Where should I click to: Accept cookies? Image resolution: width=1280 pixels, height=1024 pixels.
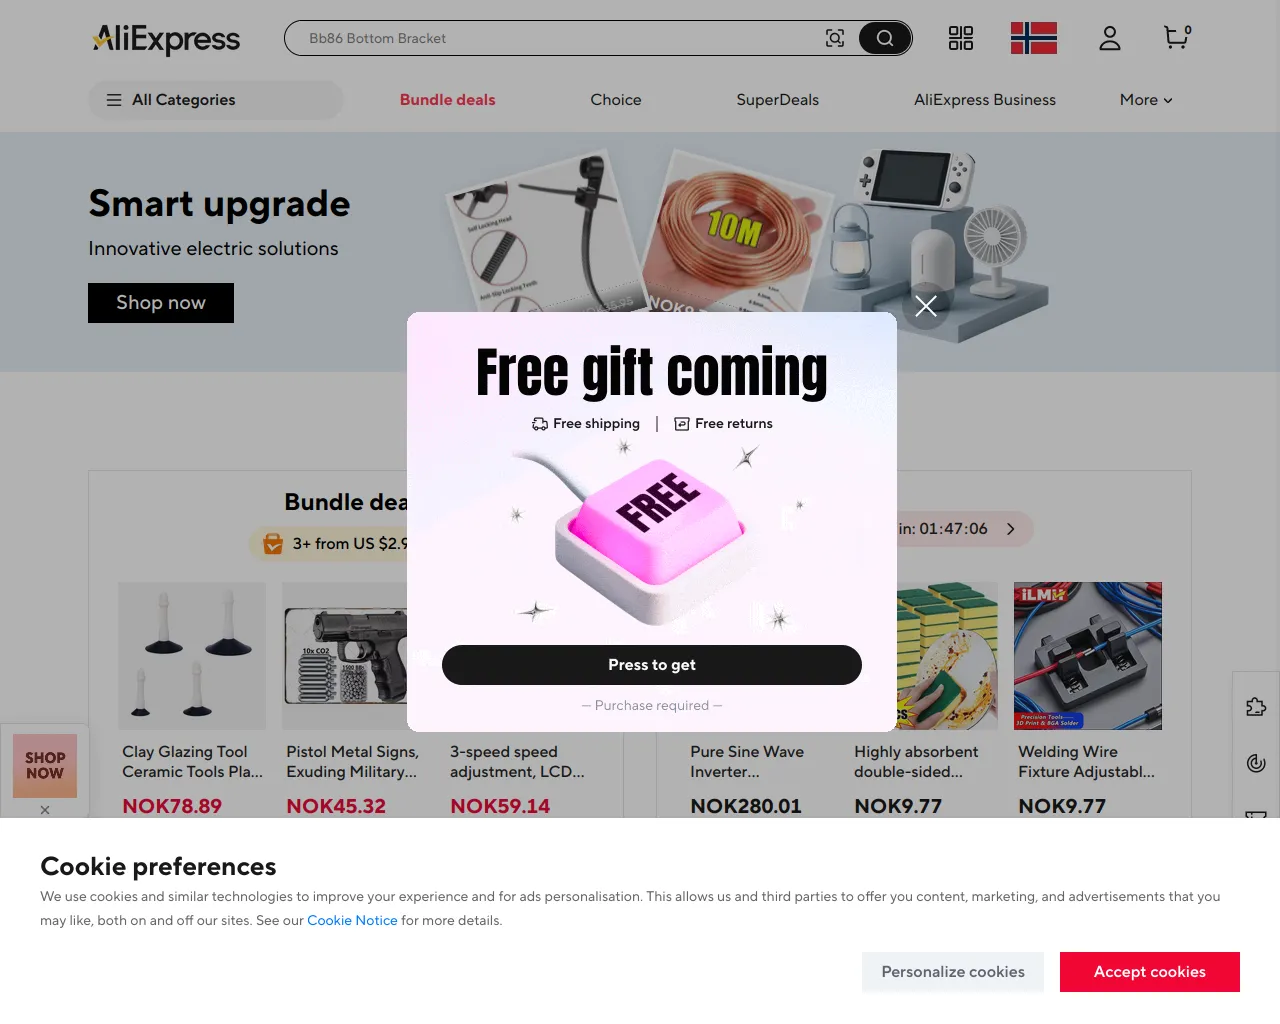(x=1150, y=972)
